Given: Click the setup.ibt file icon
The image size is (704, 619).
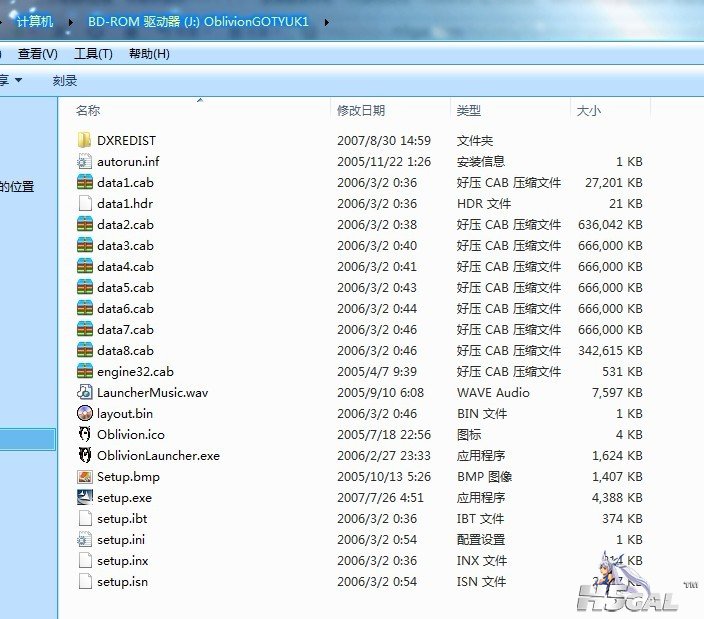Looking at the screenshot, I should coord(84,518).
